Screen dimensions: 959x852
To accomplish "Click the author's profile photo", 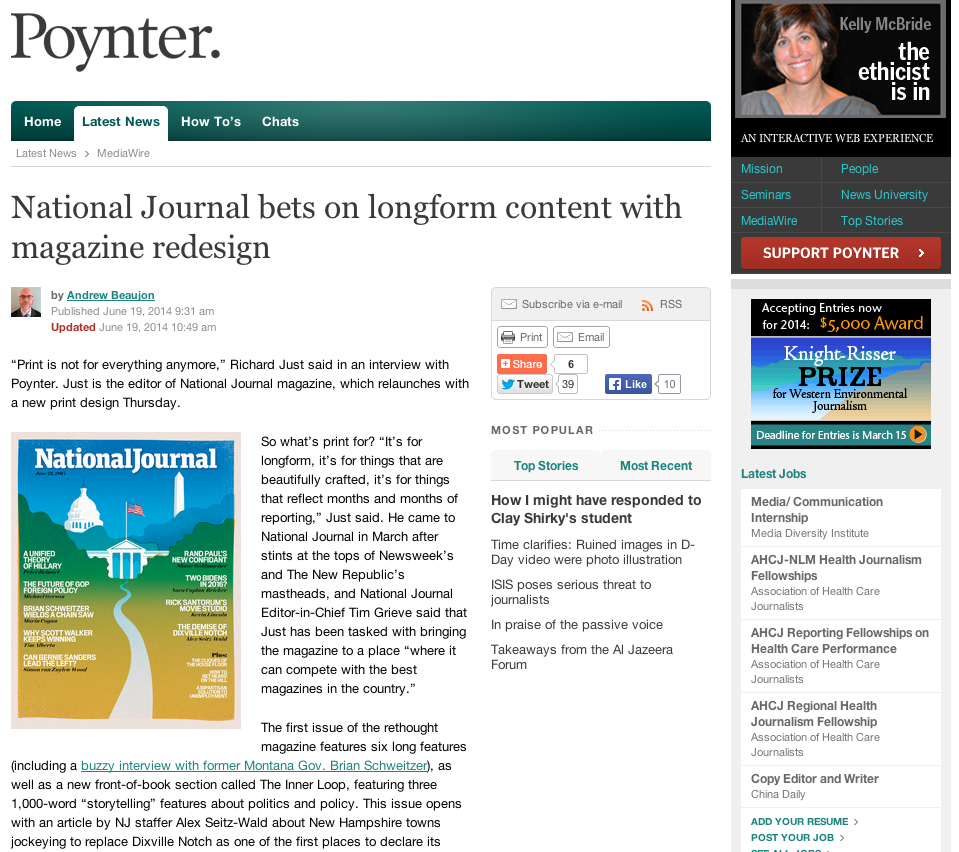I will tap(26, 302).
